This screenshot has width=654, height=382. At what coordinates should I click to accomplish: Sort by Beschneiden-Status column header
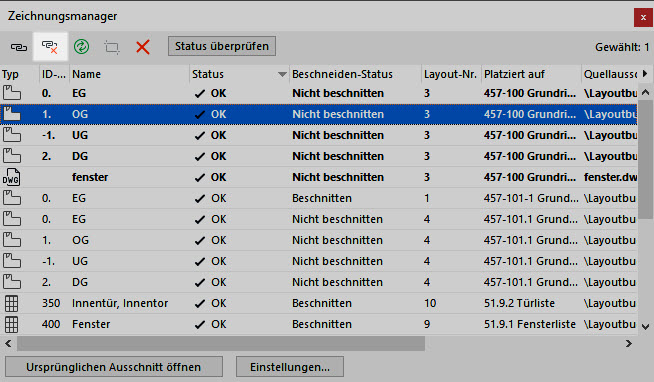pos(342,74)
